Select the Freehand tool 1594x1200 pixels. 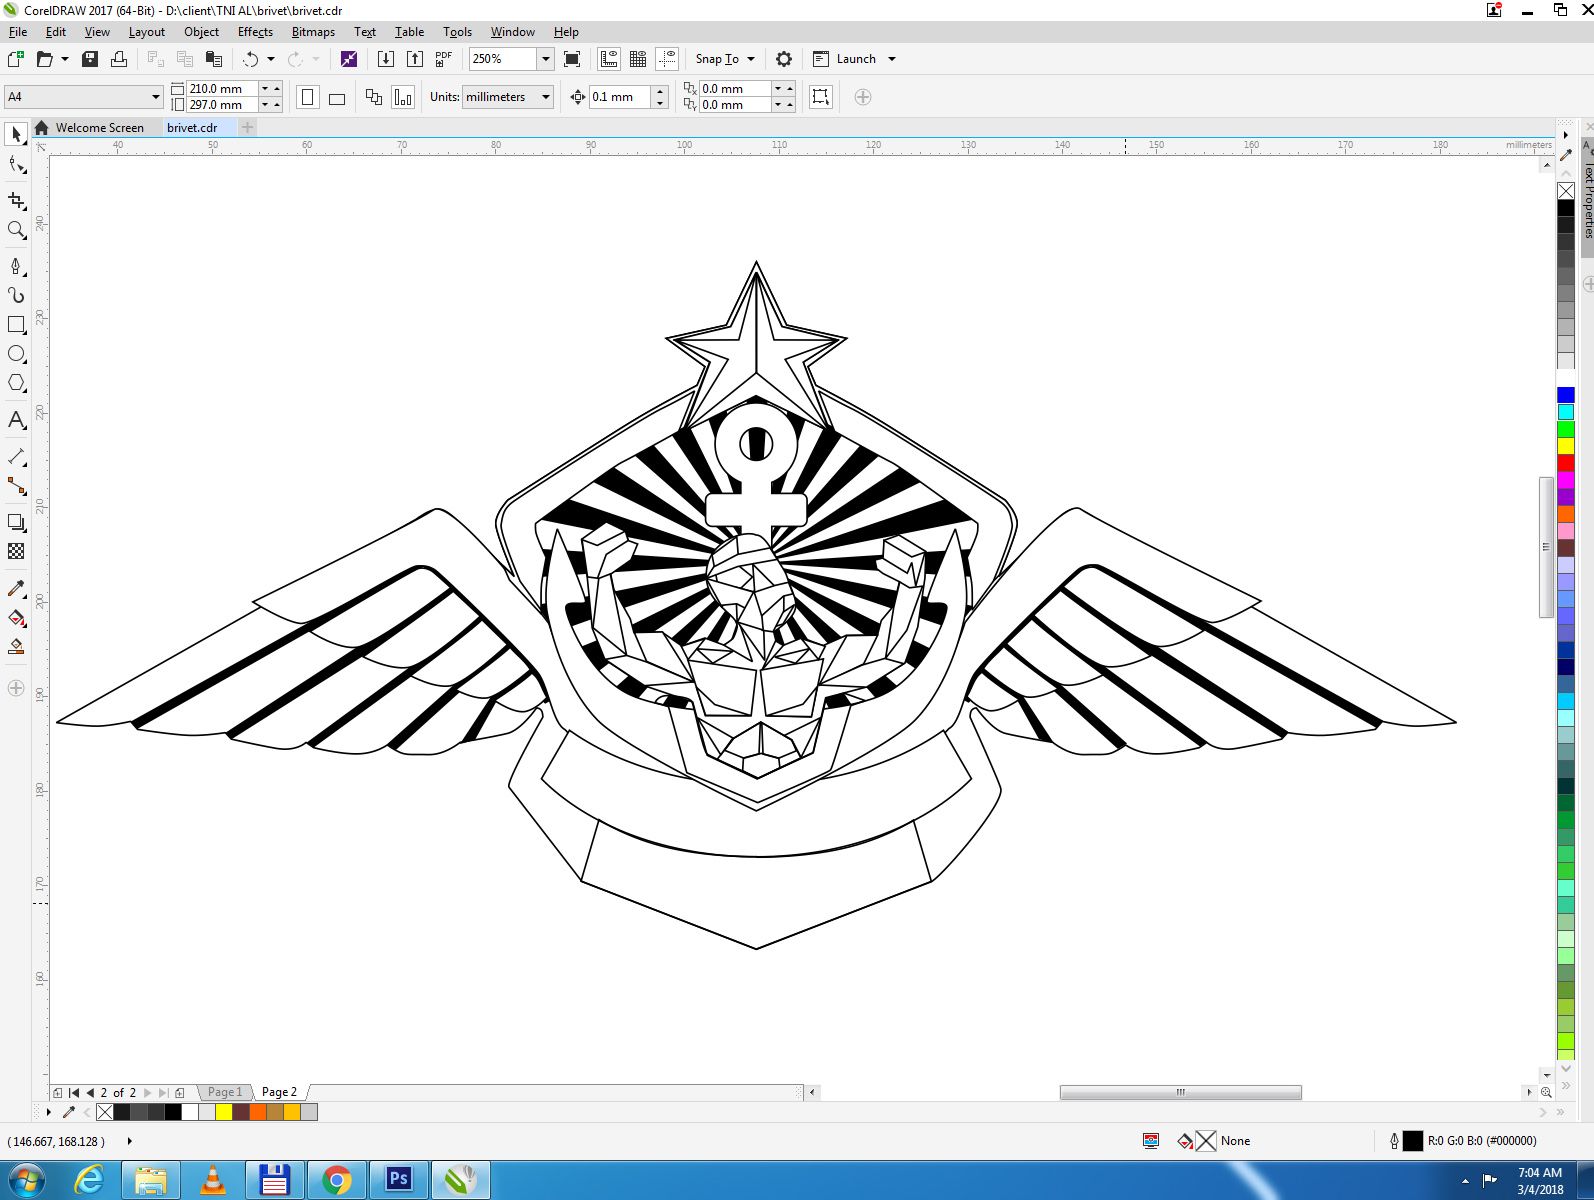(16, 266)
